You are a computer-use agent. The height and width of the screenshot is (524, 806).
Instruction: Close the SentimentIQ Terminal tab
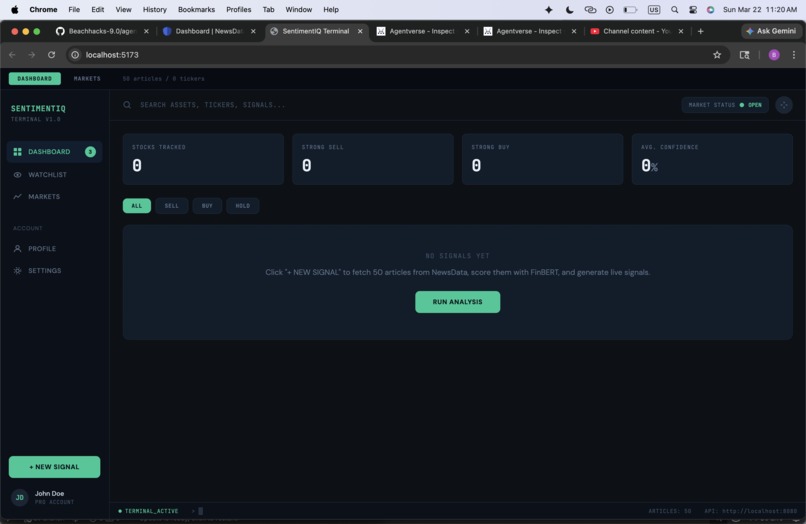tap(360, 31)
